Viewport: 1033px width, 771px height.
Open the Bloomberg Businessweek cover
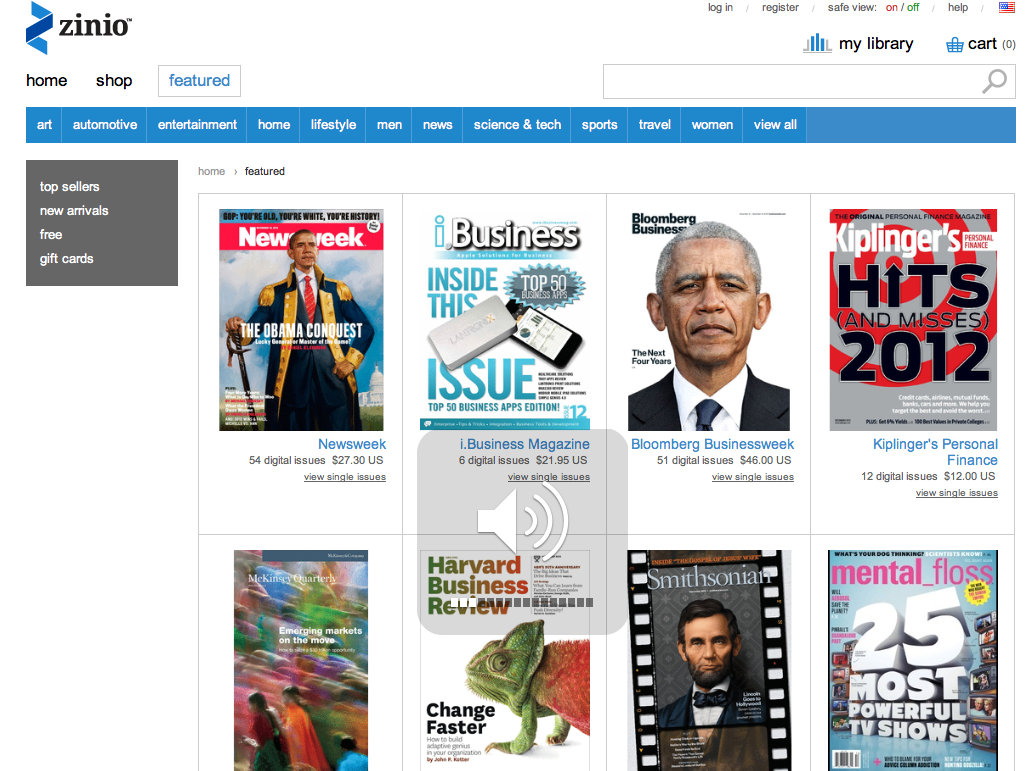pyautogui.click(x=709, y=320)
